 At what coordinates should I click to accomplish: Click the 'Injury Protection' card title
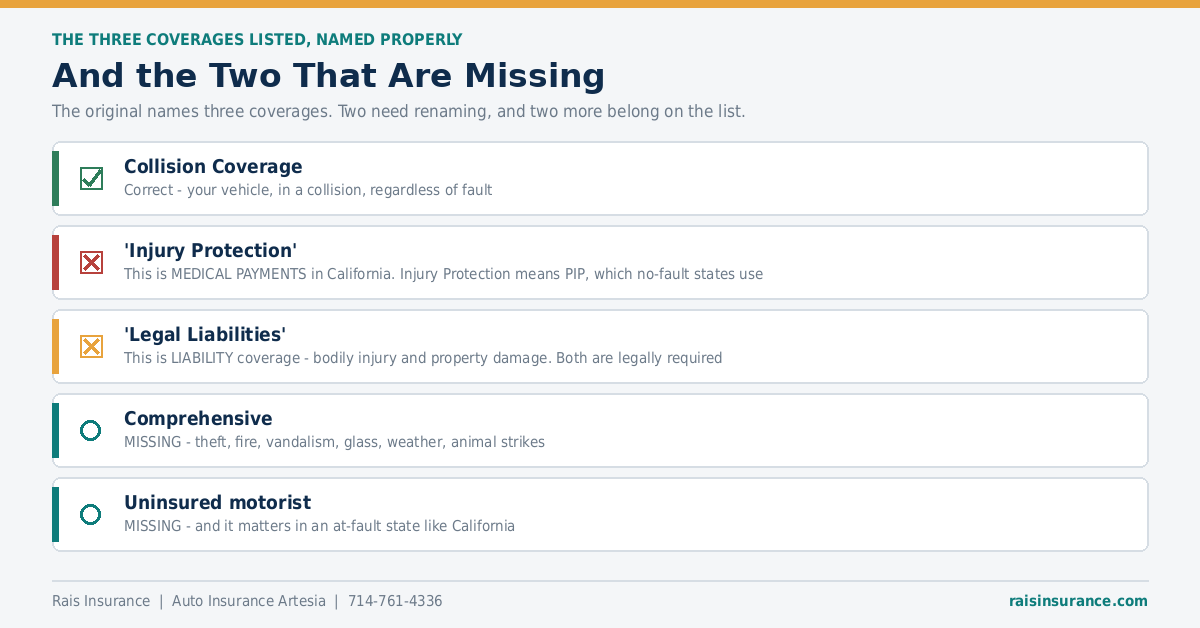[x=210, y=251]
